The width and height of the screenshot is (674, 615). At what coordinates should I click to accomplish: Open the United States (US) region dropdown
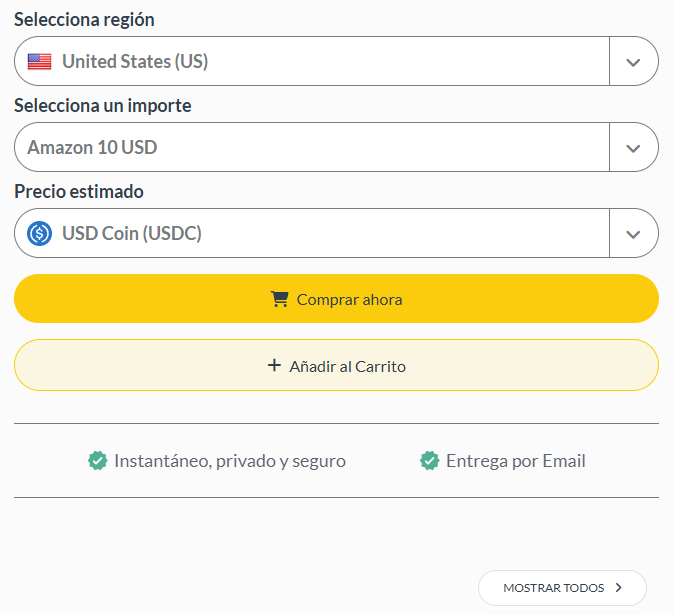coord(336,61)
